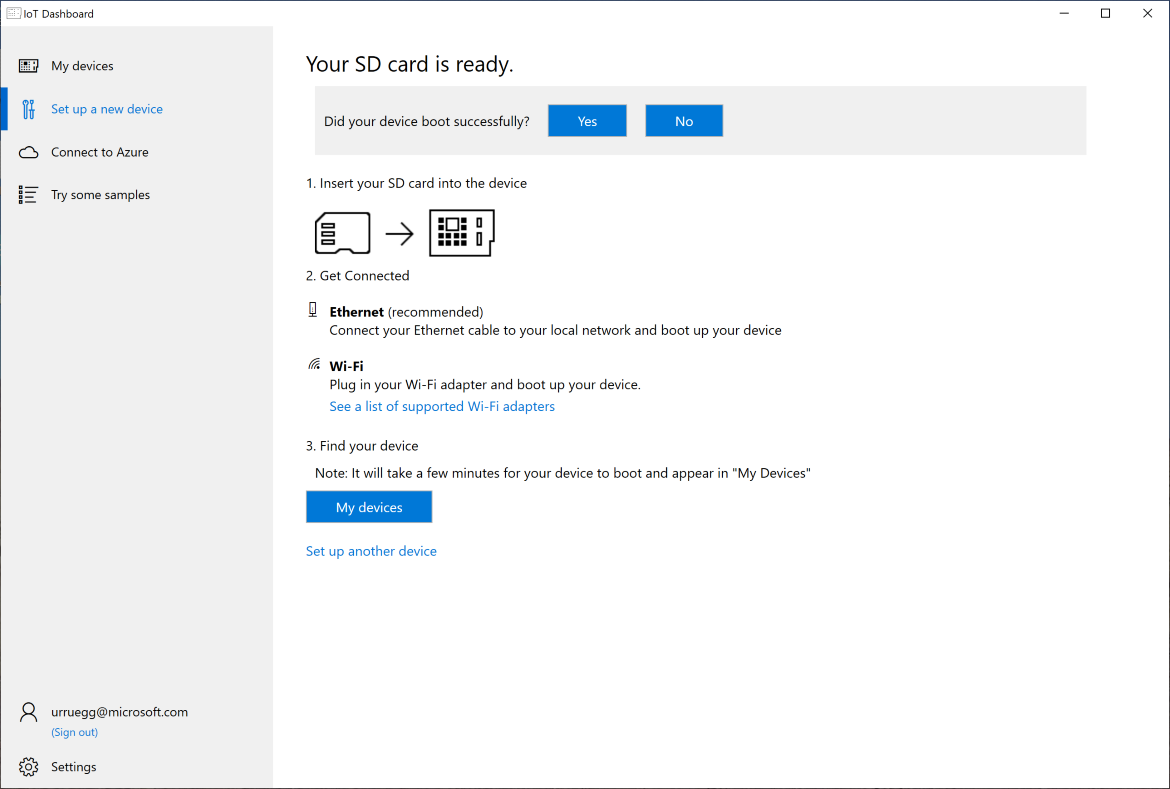Image resolution: width=1170 pixels, height=789 pixels.
Task: Click the Wi-Fi signal icon
Action: (314, 364)
